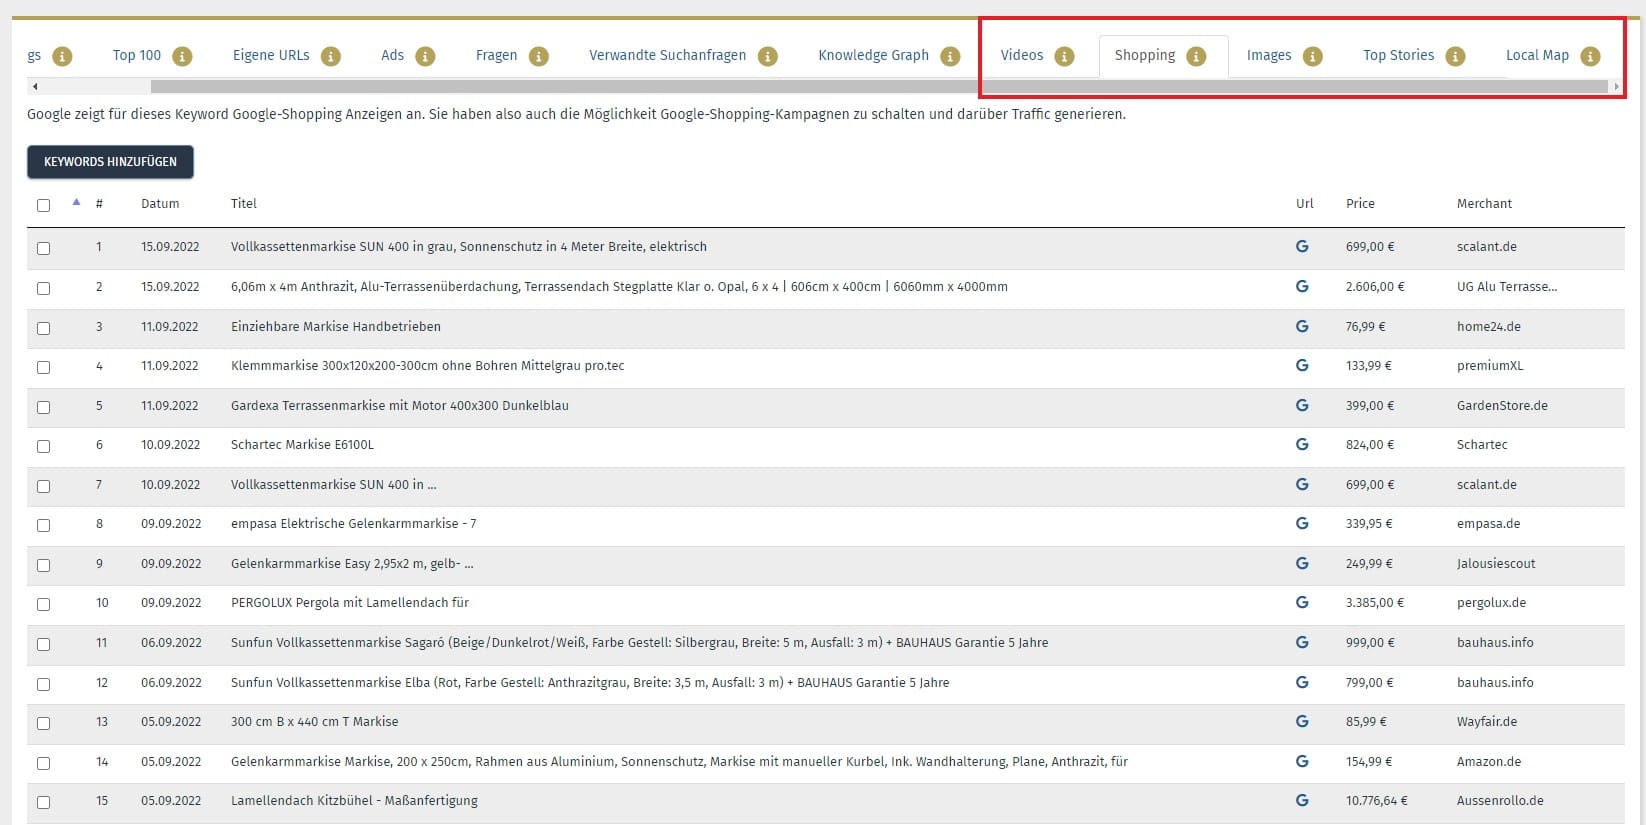Open info icon beside Shopping tab
This screenshot has height=825, width=1646.
1196,56
